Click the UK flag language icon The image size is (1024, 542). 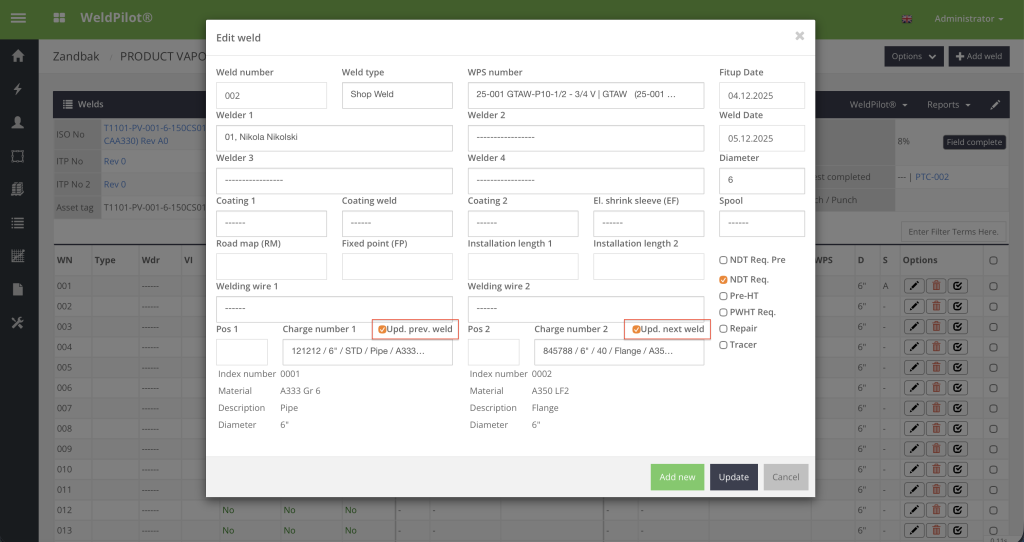tap(907, 19)
